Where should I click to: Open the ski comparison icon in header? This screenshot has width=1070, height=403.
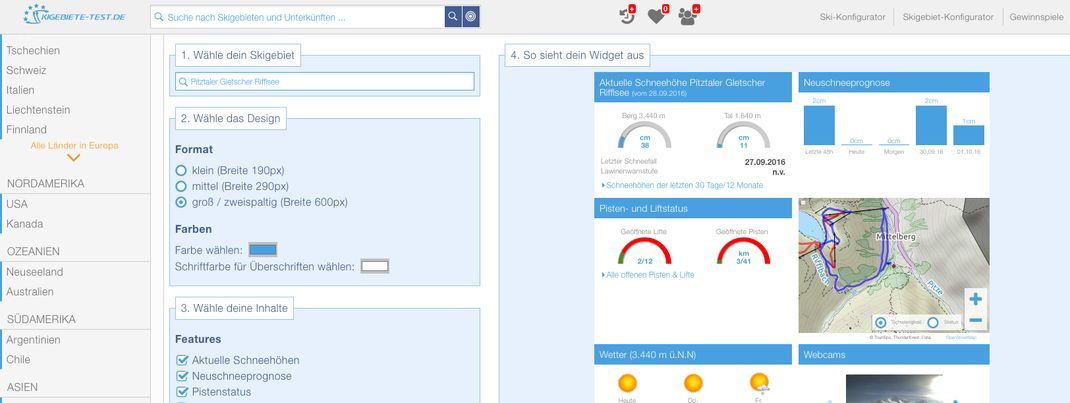626,14
